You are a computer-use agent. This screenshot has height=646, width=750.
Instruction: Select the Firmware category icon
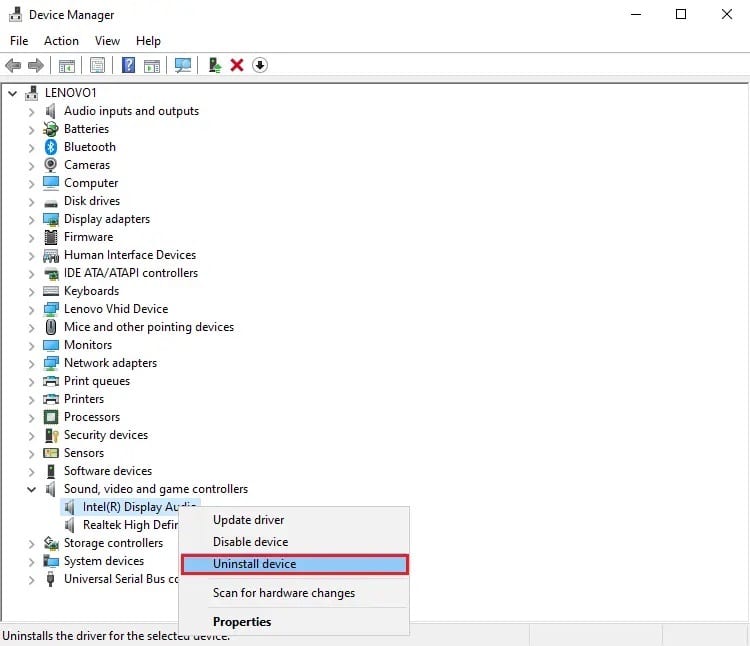click(51, 237)
